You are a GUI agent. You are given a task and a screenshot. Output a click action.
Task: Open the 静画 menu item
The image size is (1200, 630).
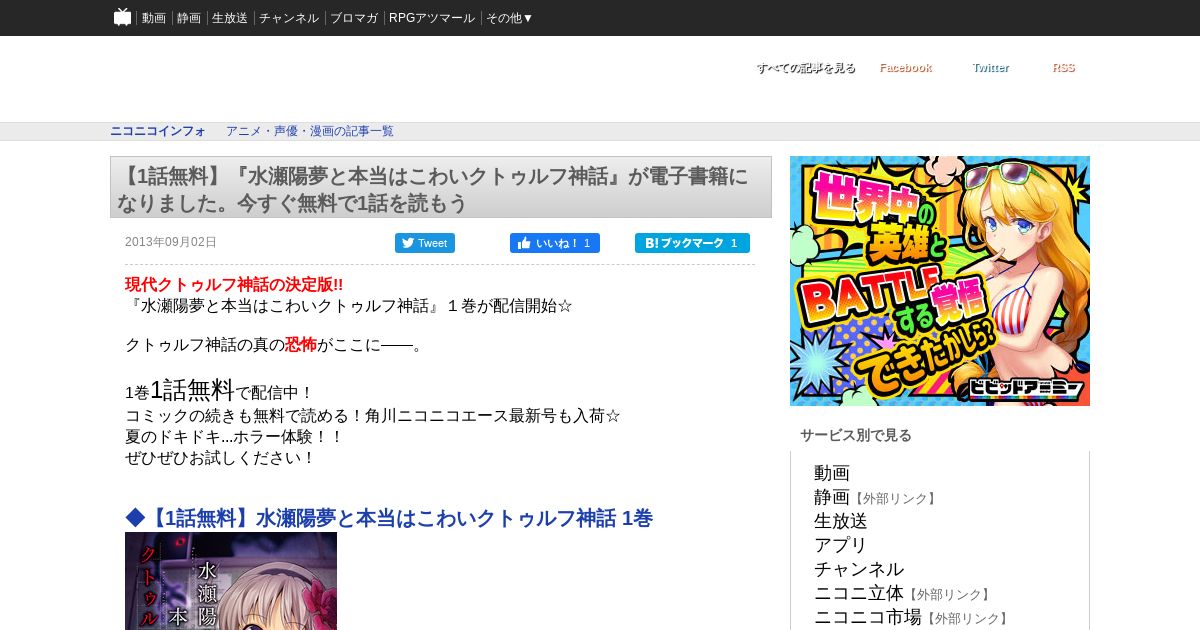[189, 18]
